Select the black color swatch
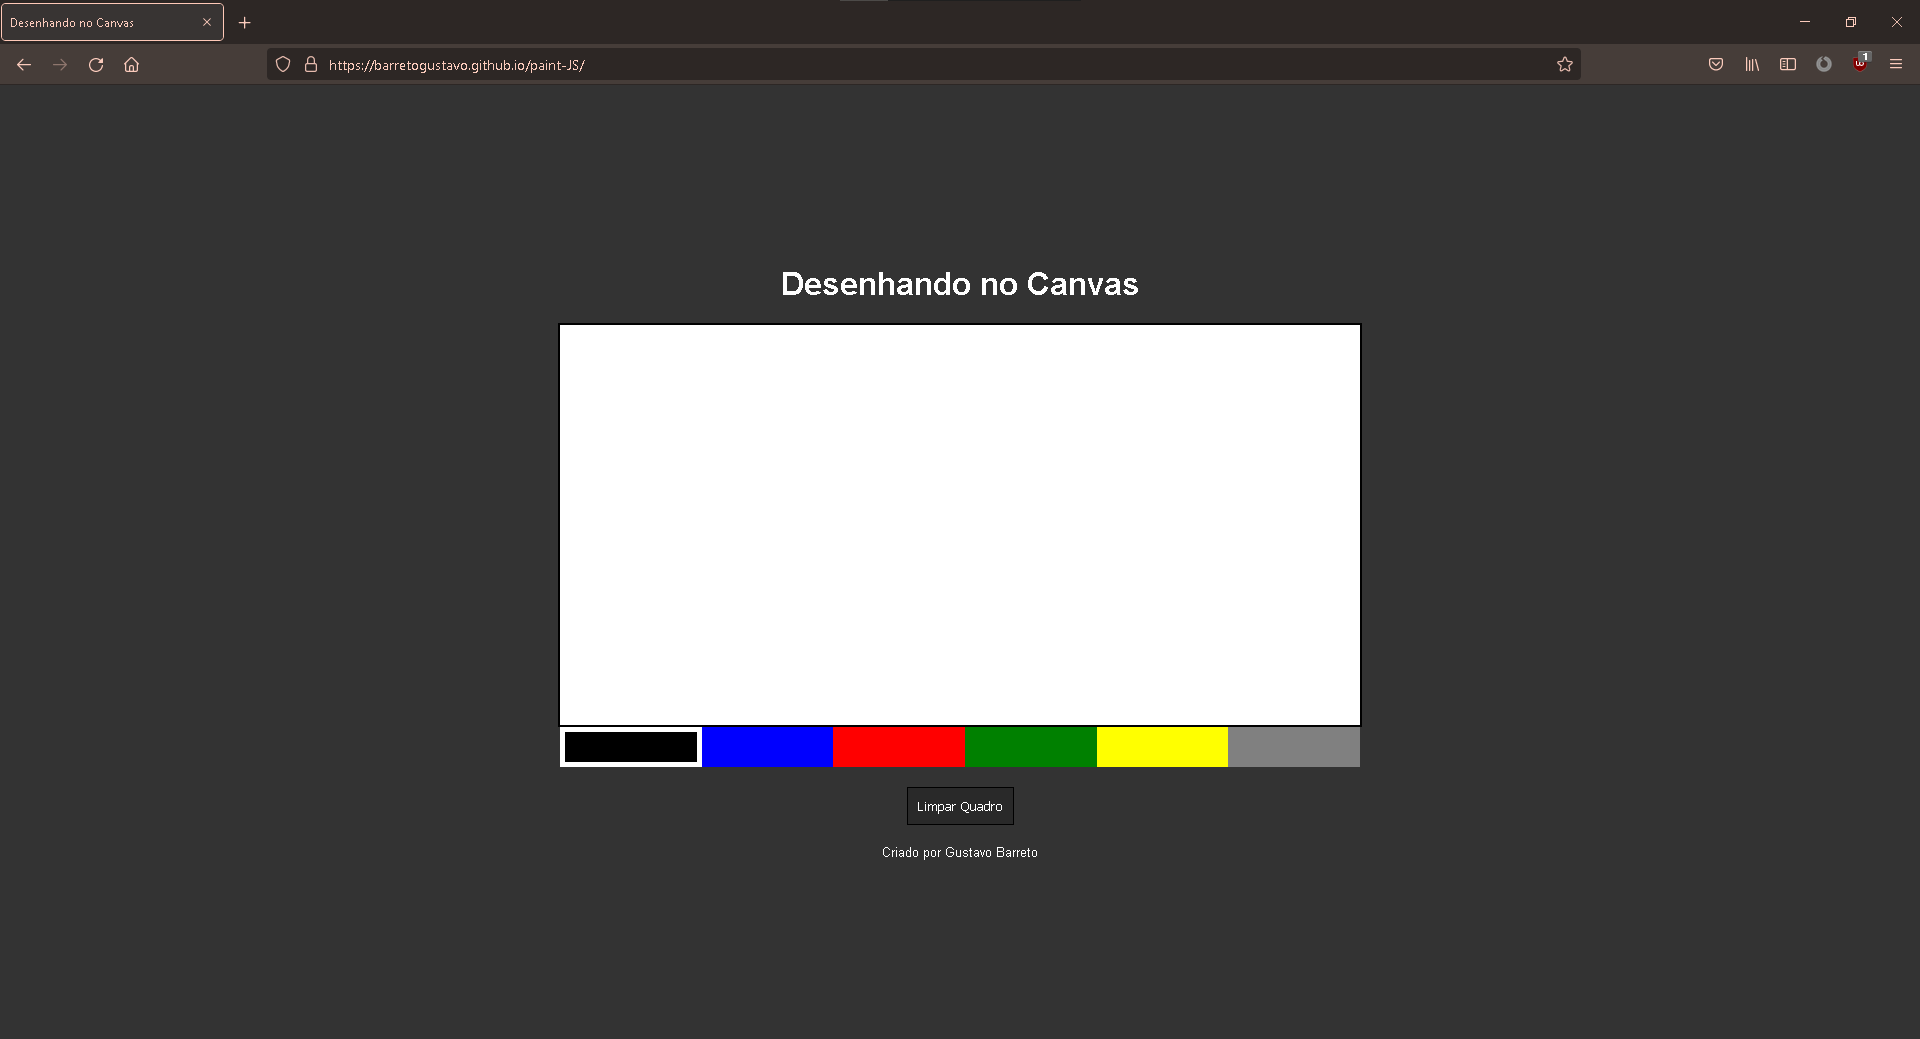The height and width of the screenshot is (1039, 1920). coord(630,747)
